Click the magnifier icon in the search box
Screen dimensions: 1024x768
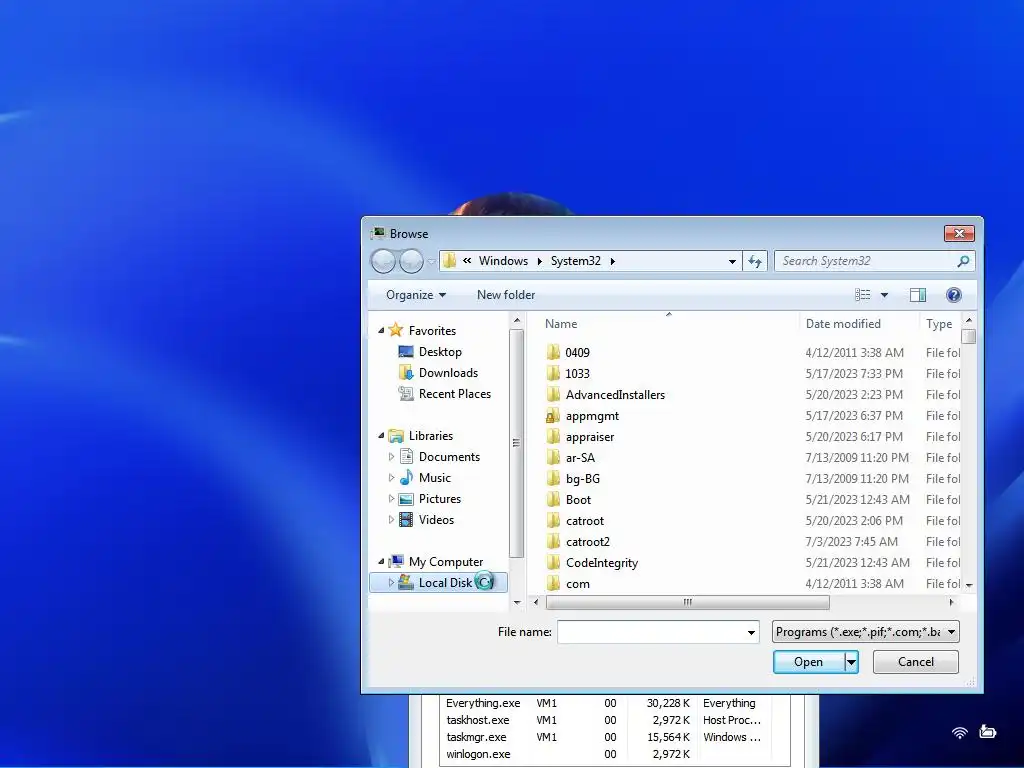963,261
